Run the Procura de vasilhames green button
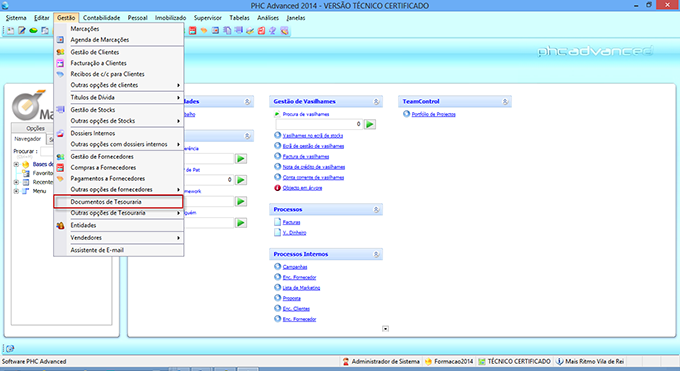680x371 pixels. [x=370, y=125]
